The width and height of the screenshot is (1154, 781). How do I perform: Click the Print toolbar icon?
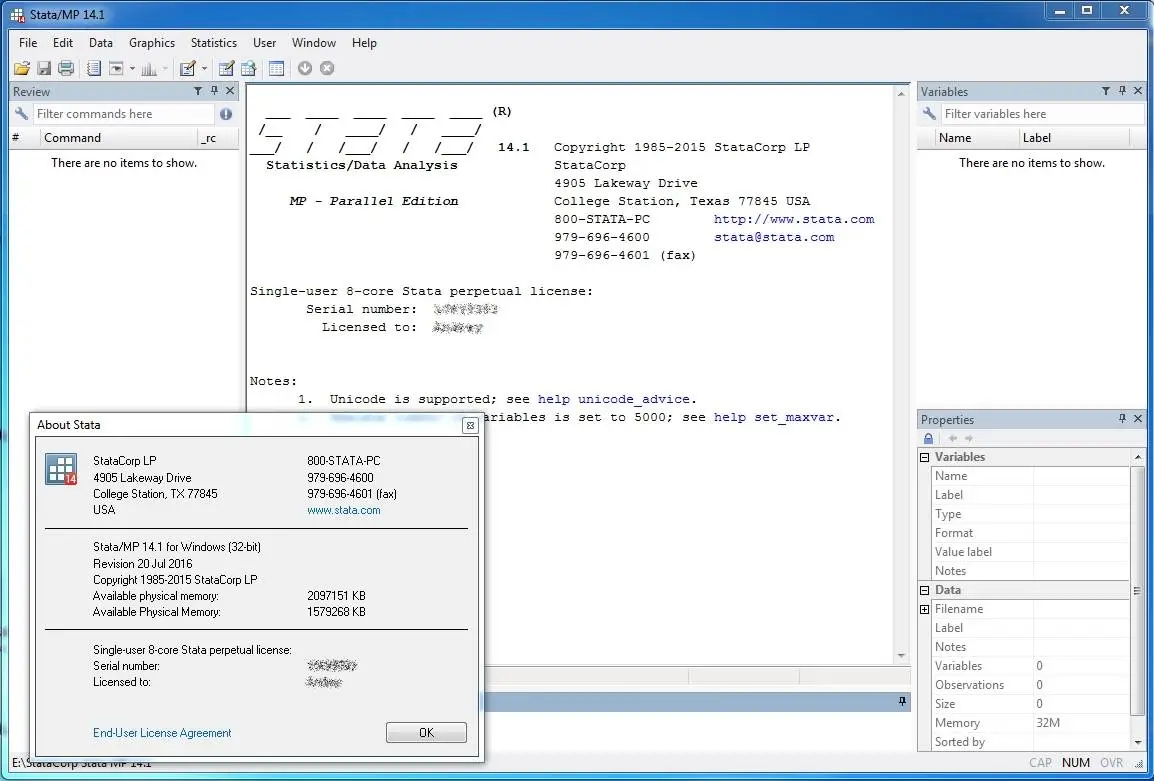[x=66, y=68]
